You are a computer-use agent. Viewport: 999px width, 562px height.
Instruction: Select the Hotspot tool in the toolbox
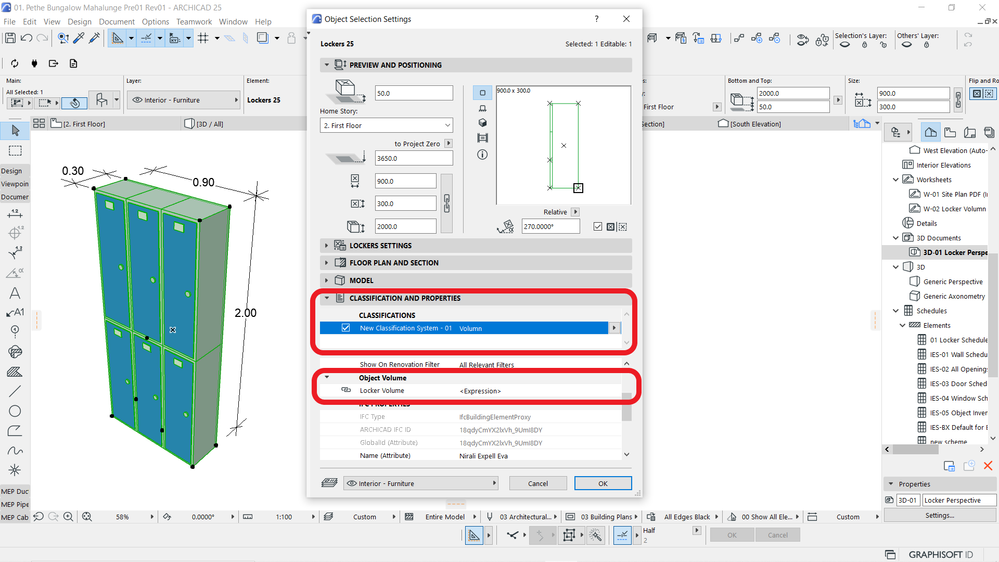point(15,470)
